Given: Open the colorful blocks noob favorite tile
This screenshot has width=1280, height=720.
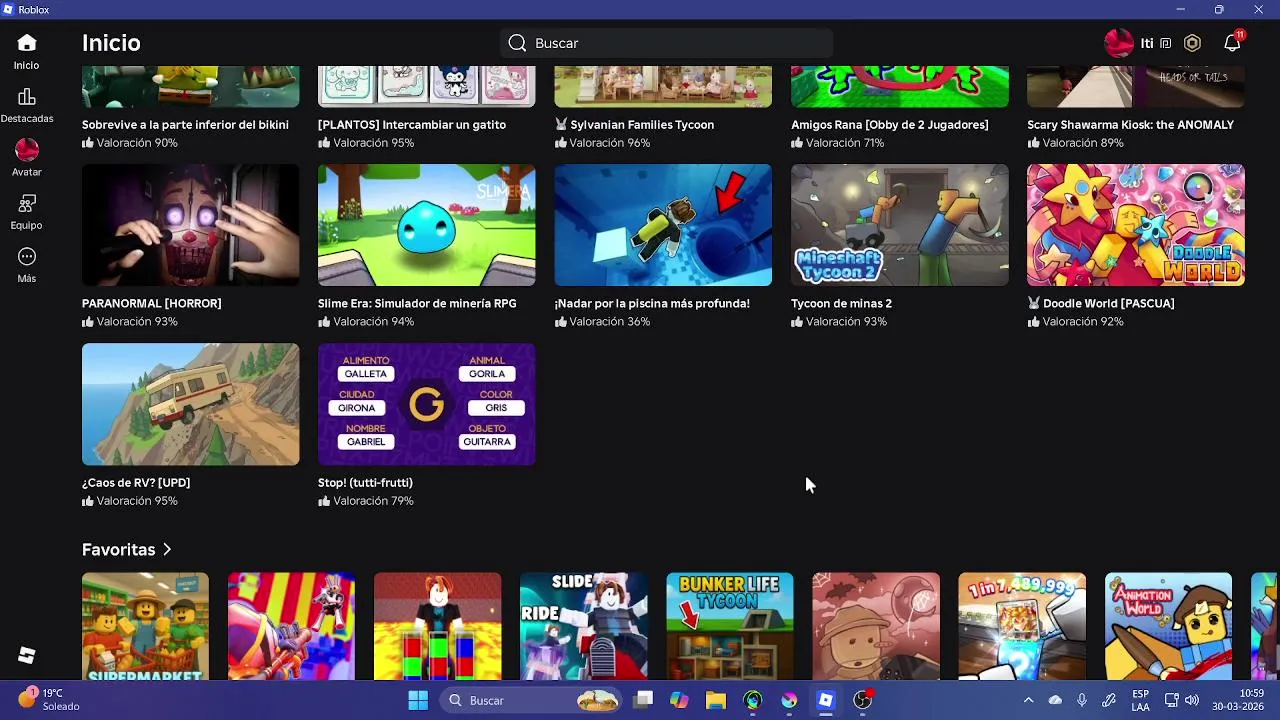Looking at the screenshot, I should [x=437, y=626].
